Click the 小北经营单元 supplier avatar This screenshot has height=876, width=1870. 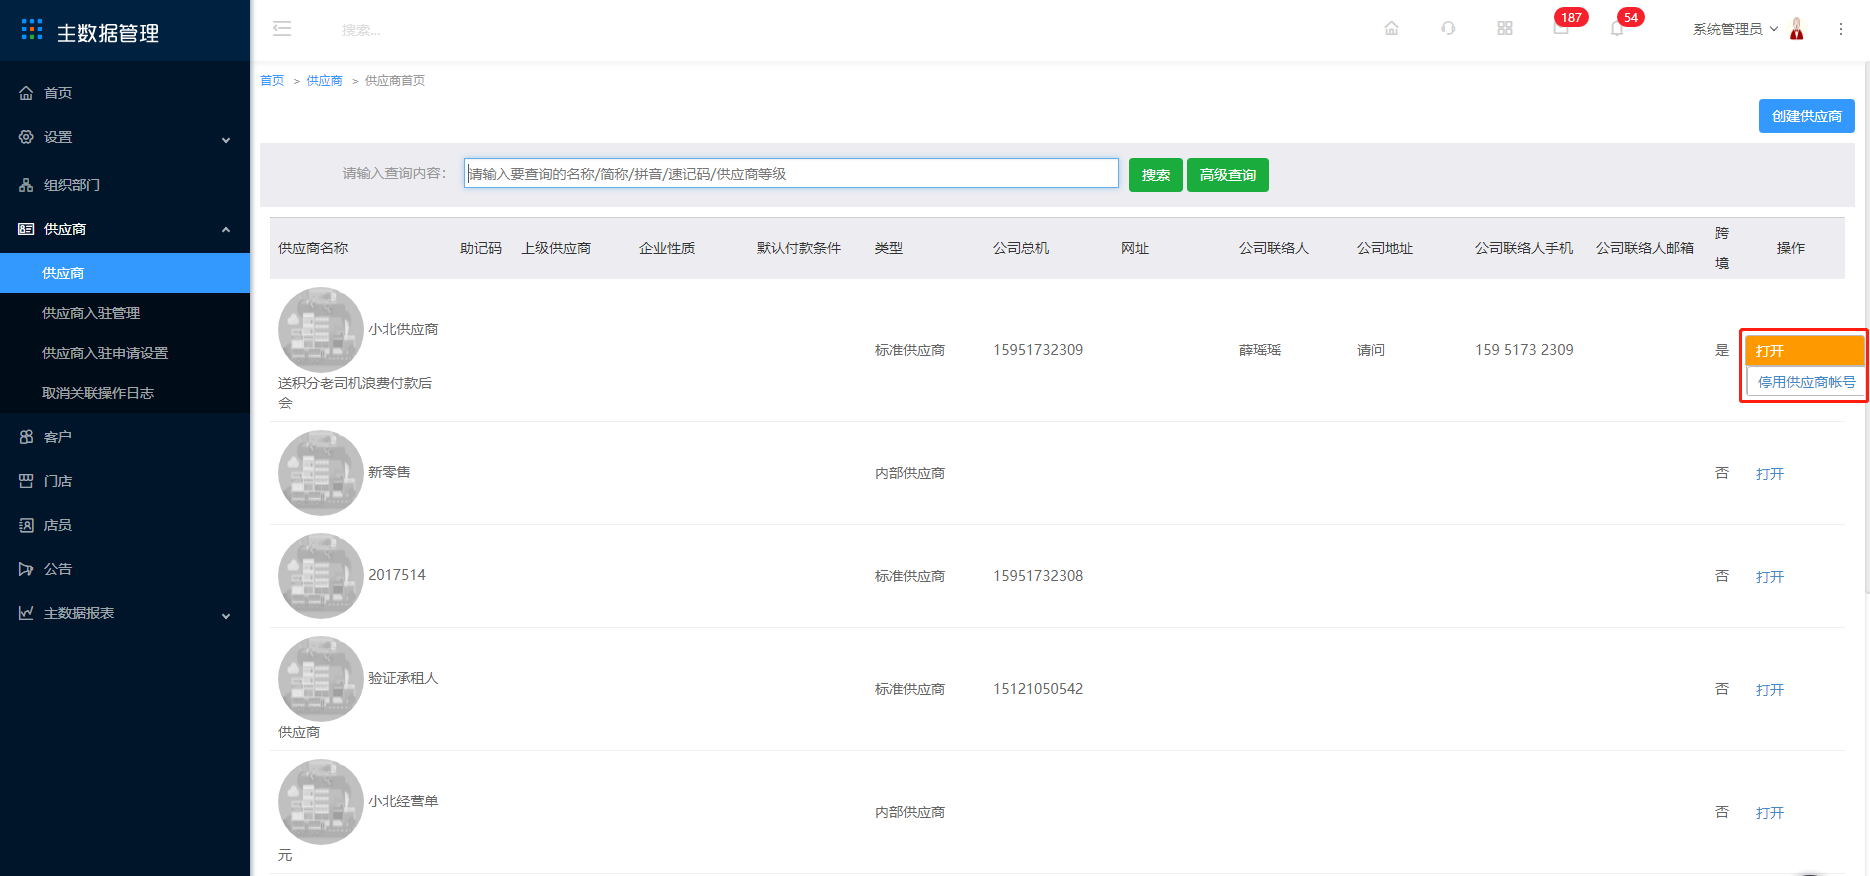tap(321, 802)
